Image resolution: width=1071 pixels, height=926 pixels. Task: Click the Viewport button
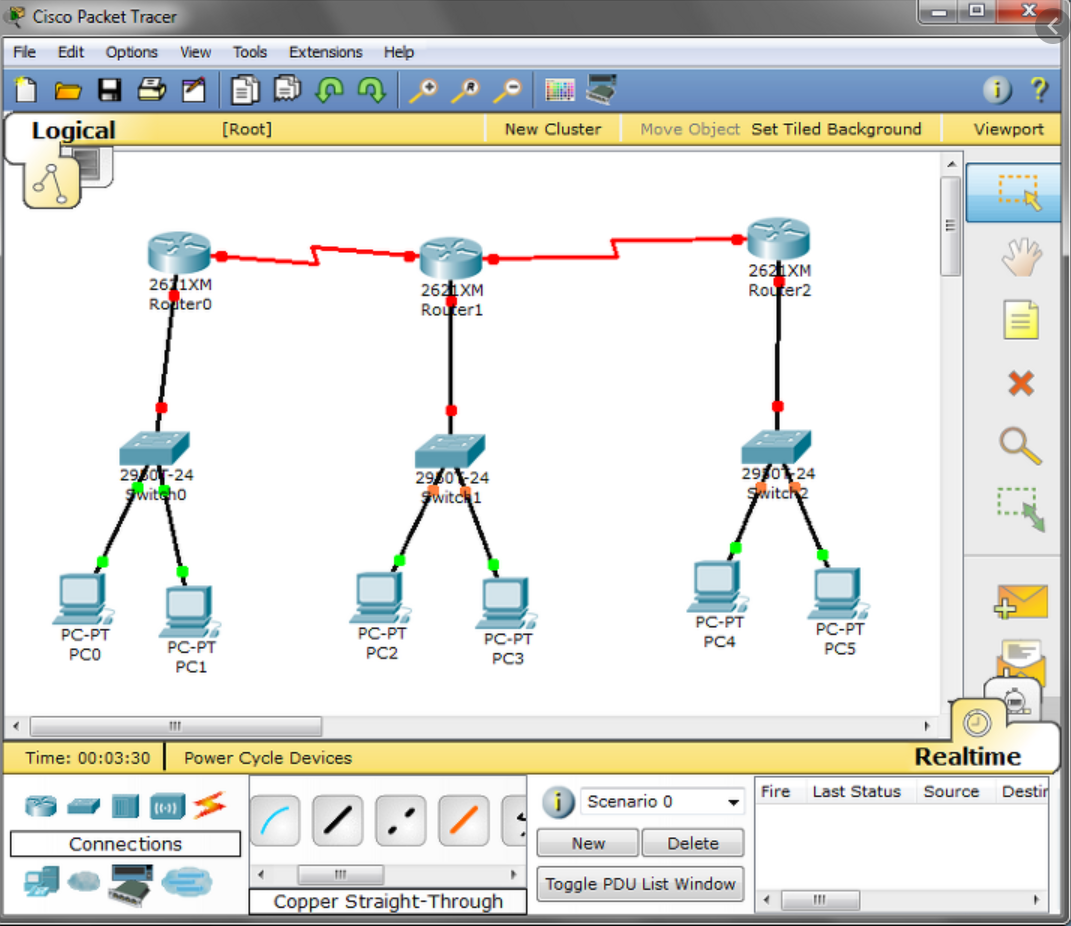1008,129
